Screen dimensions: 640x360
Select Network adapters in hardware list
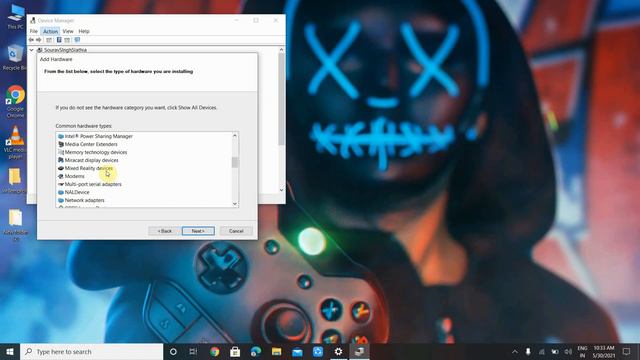tap(84, 200)
